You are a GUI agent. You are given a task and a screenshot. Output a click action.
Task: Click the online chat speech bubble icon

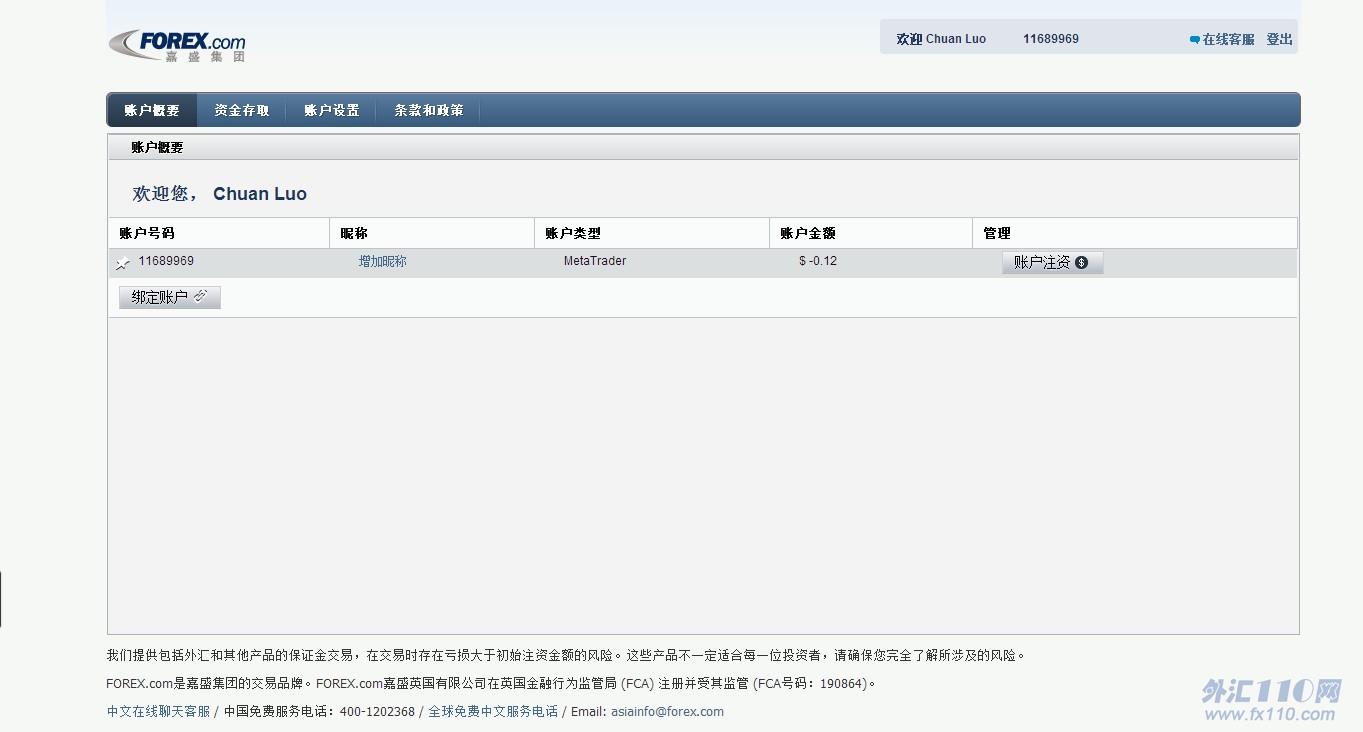click(1194, 40)
